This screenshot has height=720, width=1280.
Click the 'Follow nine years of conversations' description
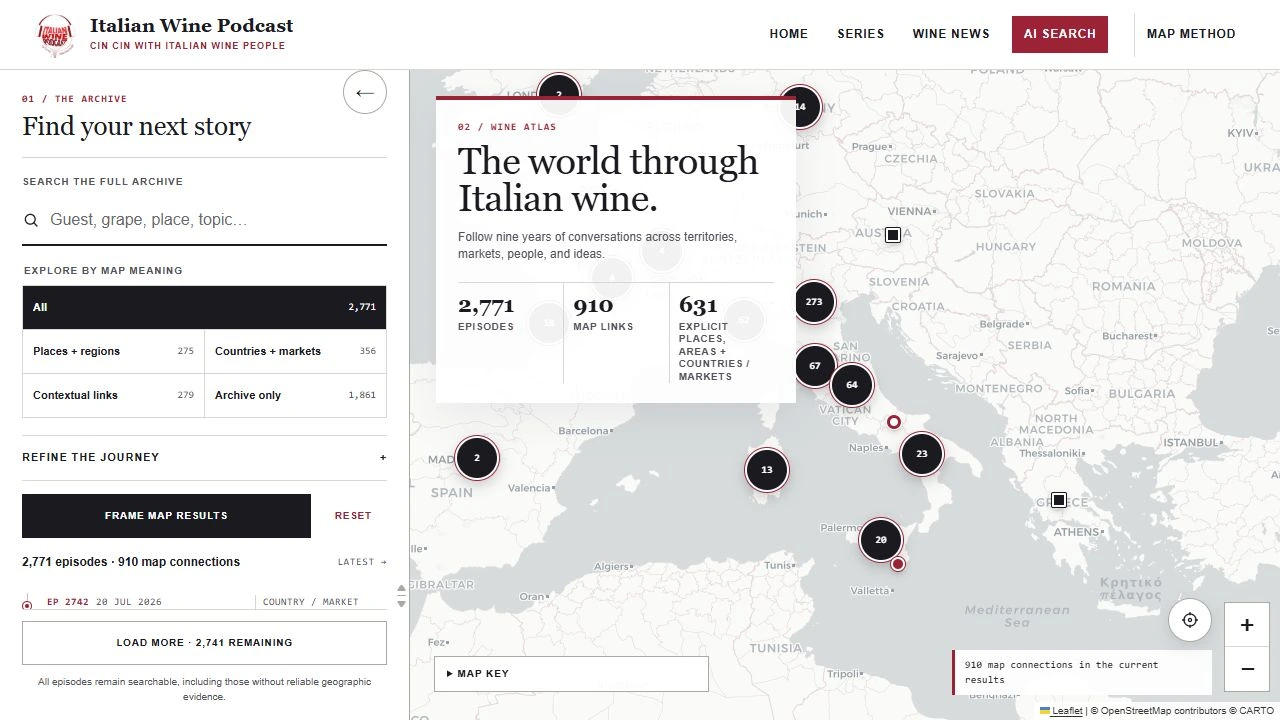pos(597,245)
